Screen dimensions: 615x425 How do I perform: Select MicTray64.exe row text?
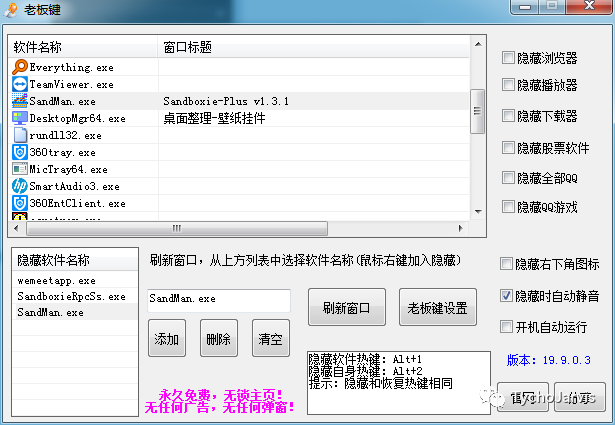pyautogui.click(x=68, y=169)
